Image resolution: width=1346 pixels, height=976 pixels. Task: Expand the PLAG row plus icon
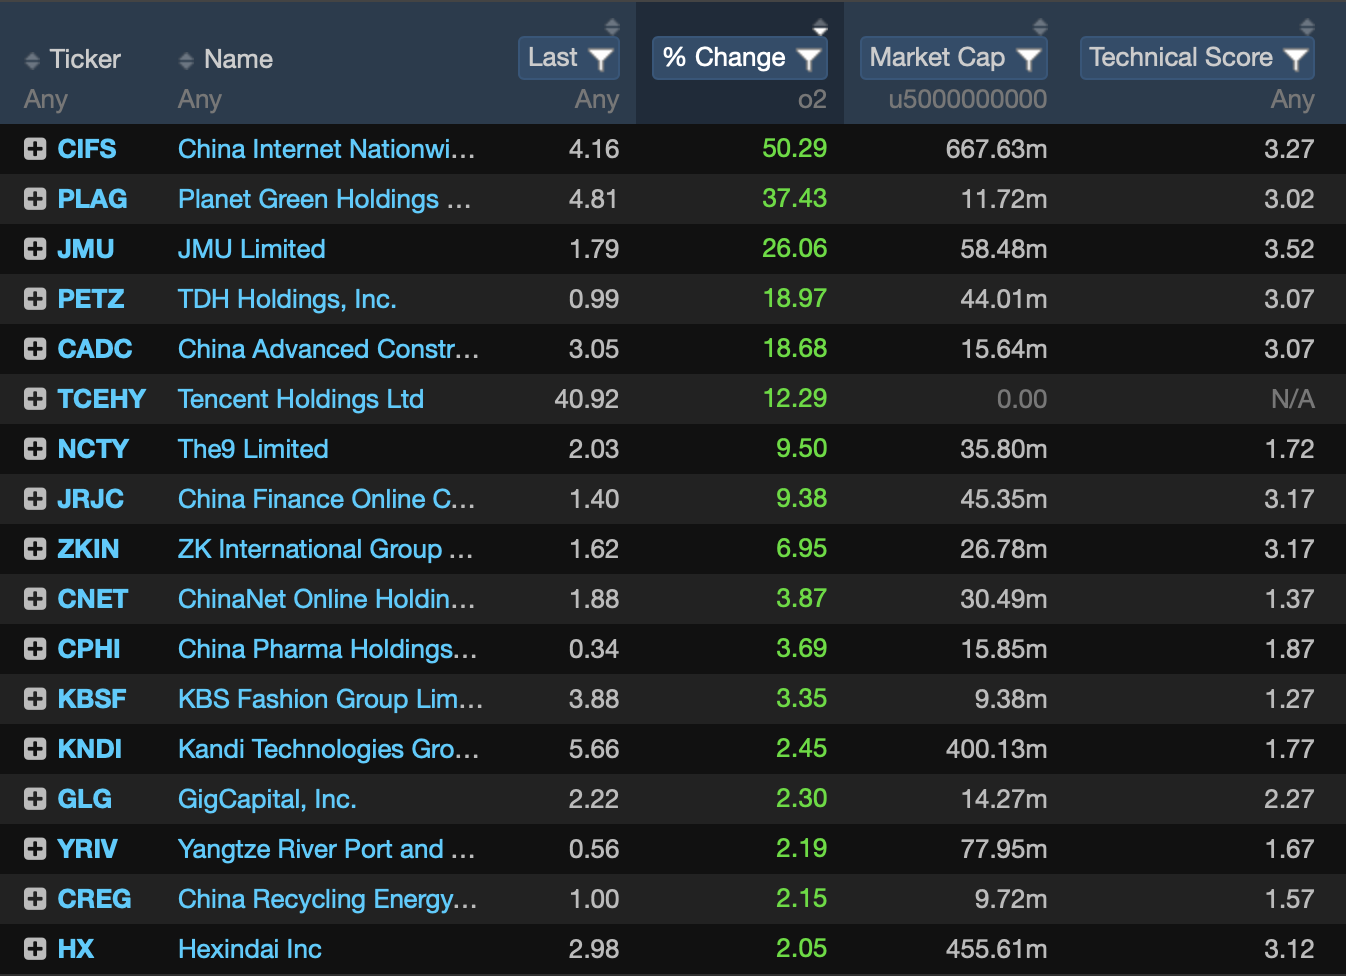(35, 199)
